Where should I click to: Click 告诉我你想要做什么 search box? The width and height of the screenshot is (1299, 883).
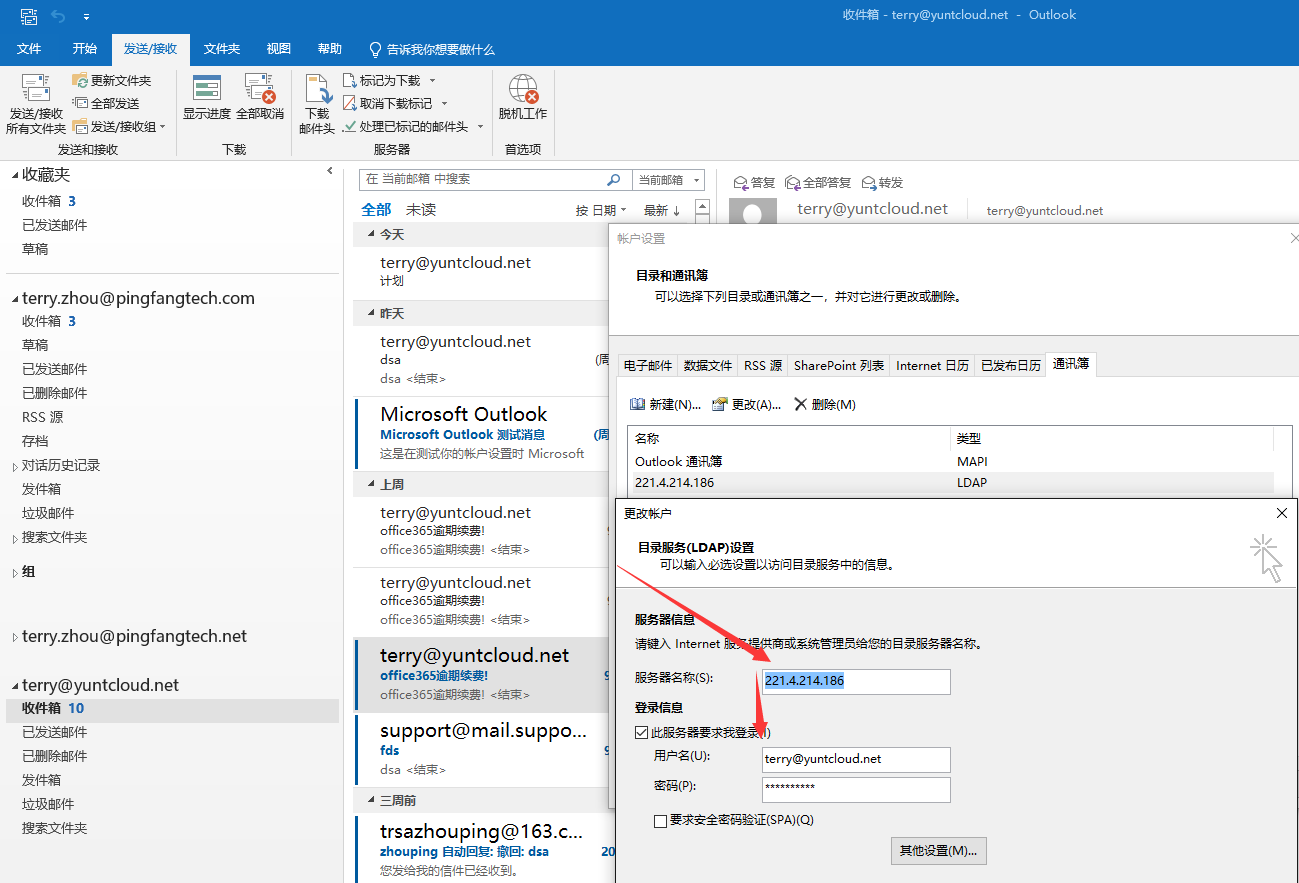(432, 49)
